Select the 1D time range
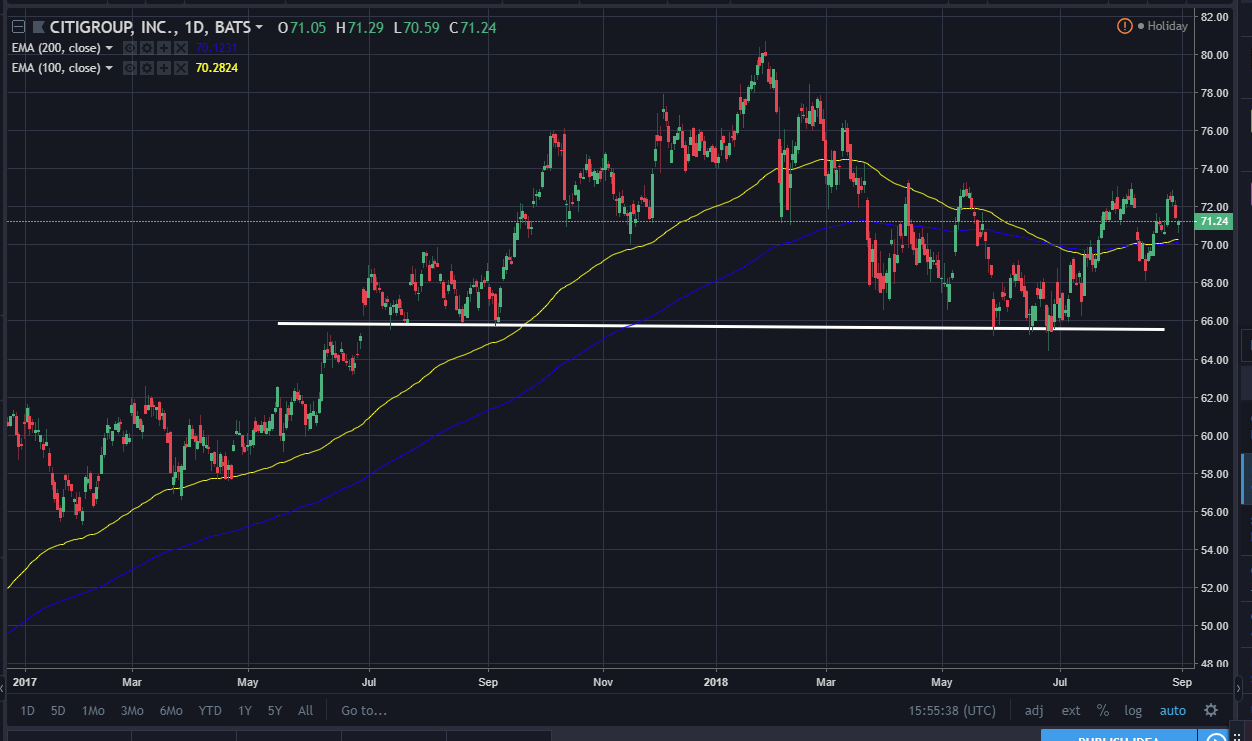The image size is (1252, 741). (x=28, y=711)
